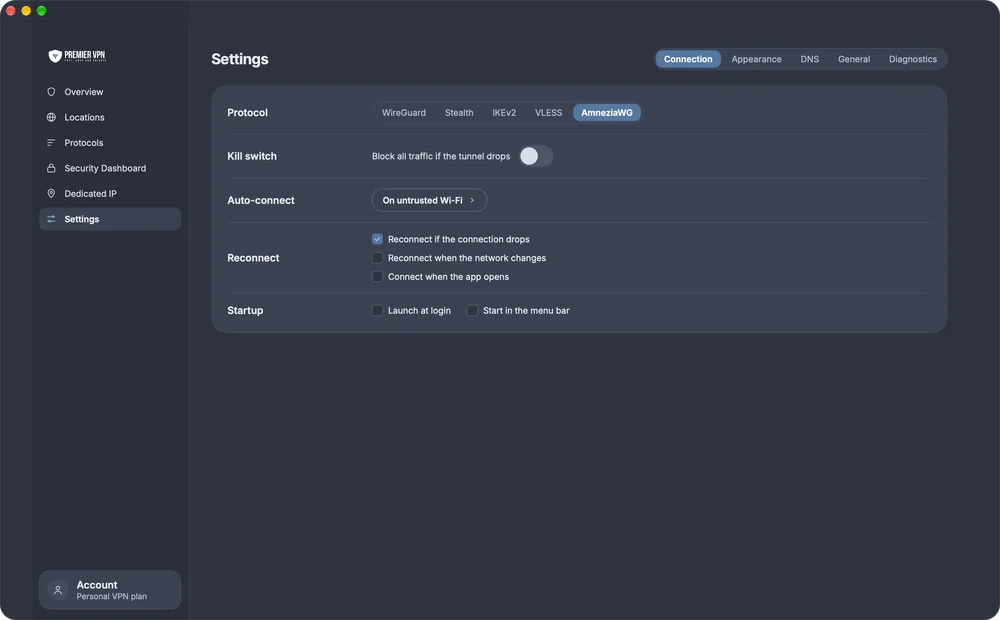
Task: Choose the VLESS protocol
Action: 548,112
